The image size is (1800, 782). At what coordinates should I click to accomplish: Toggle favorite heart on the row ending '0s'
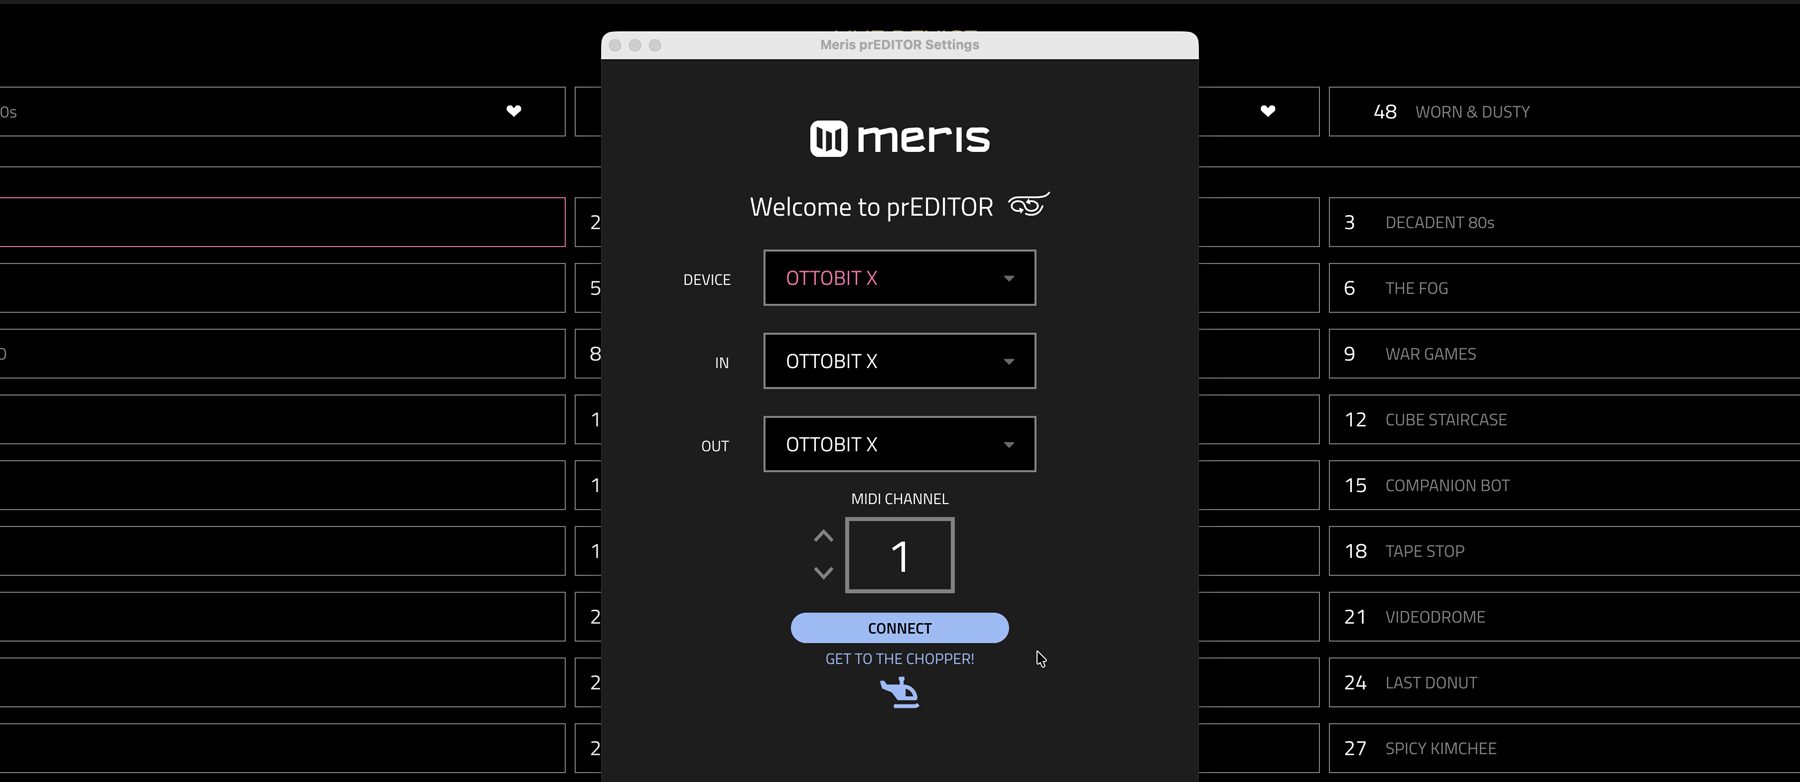pos(514,111)
